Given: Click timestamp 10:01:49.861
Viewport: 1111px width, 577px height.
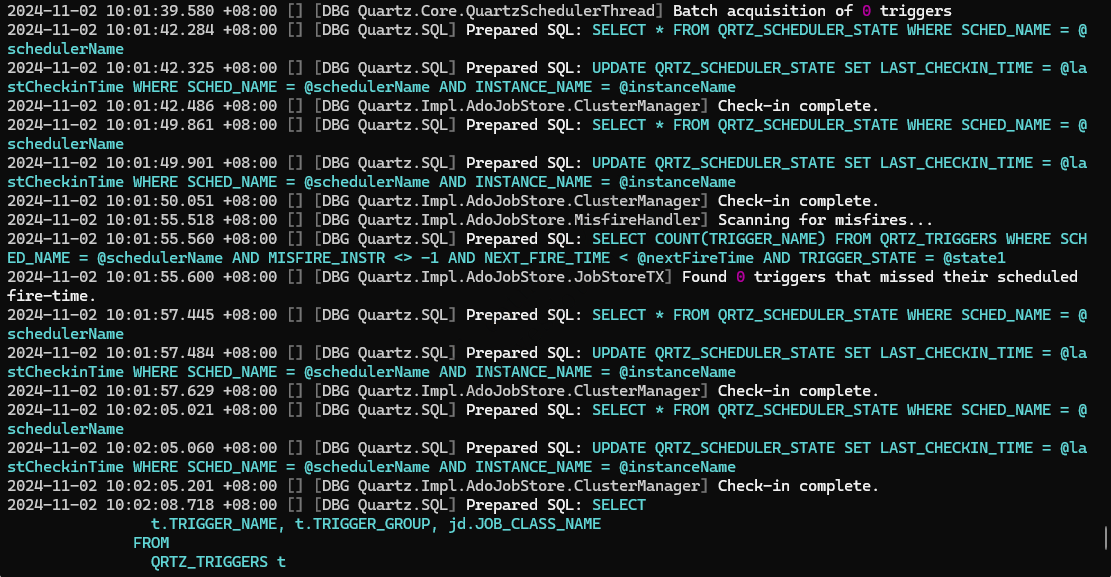Looking at the screenshot, I should tap(160, 125).
